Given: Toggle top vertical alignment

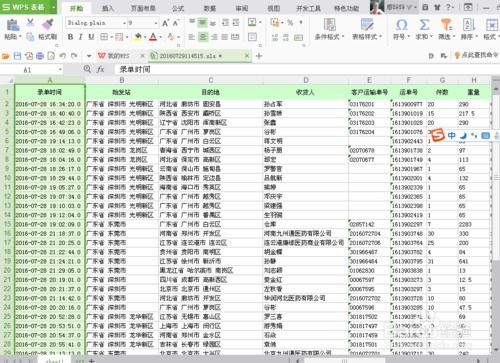Looking at the screenshot, I should point(192,22).
